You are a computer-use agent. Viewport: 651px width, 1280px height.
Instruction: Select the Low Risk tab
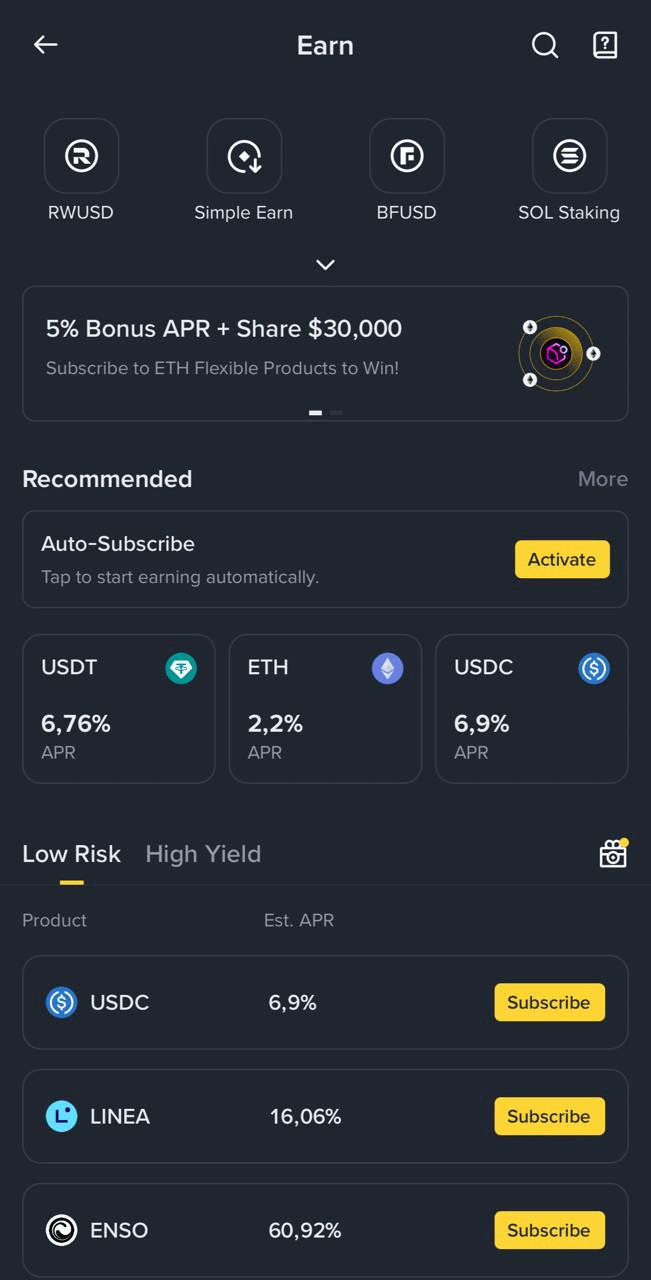(71, 854)
